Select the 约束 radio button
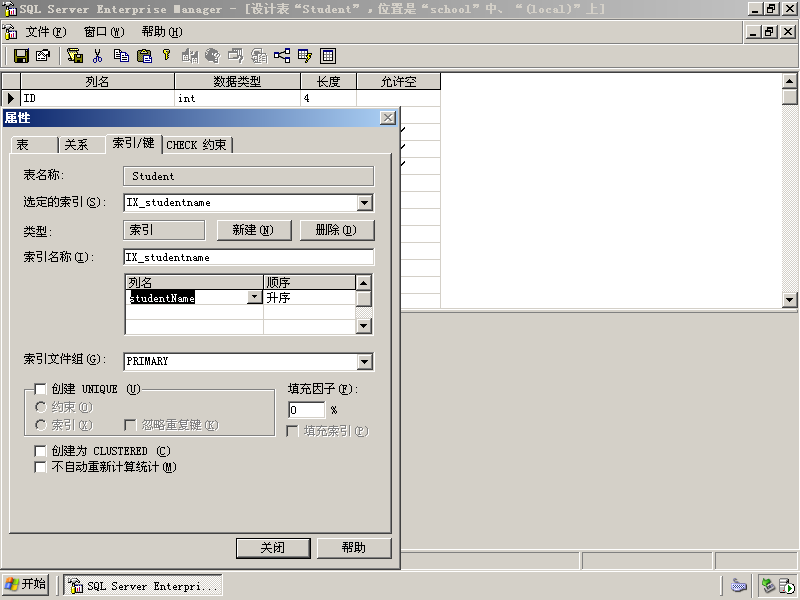The image size is (800, 600). click(41, 407)
